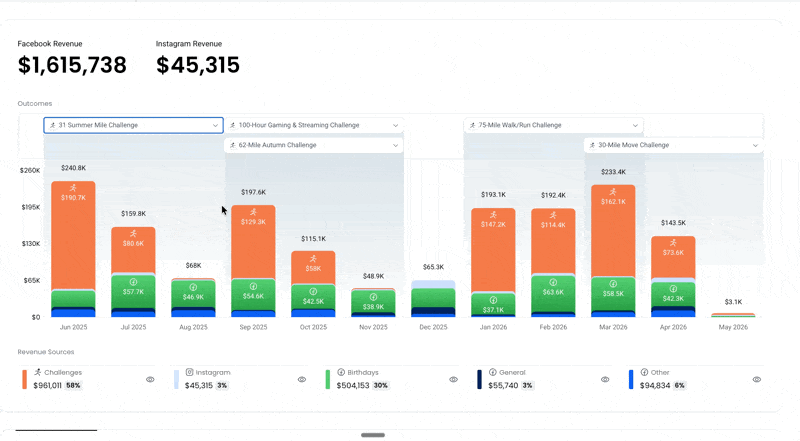
Task: Click runner icon in Oct 2025 orange bar
Action: pos(313,258)
